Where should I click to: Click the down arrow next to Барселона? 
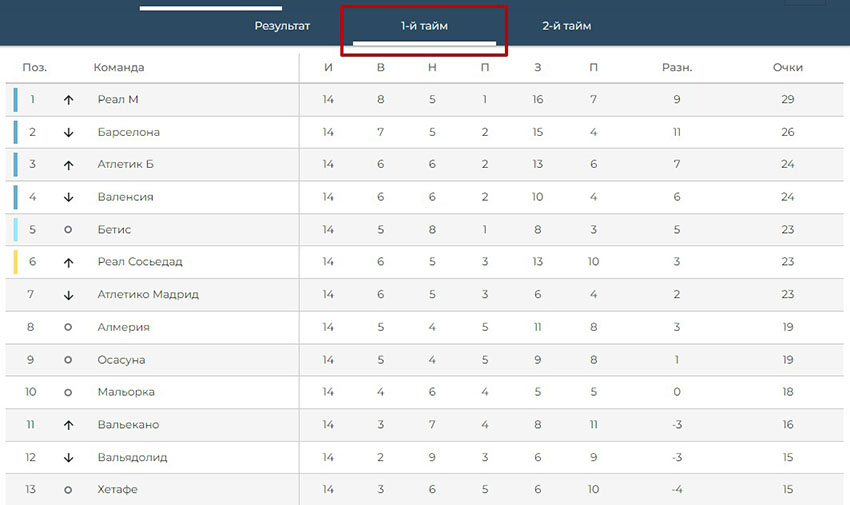68,132
